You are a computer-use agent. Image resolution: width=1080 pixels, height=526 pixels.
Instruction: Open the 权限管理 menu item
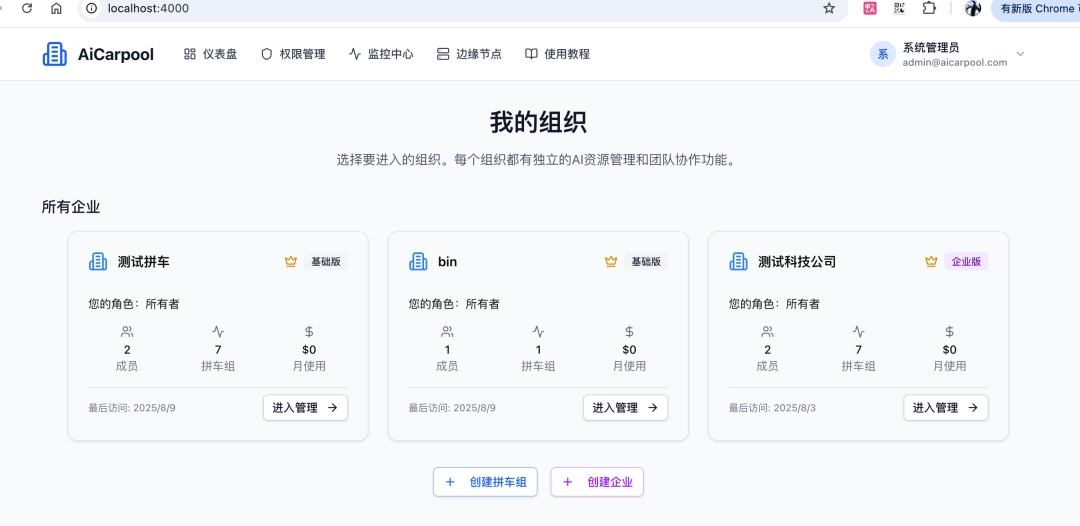[293, 54]
